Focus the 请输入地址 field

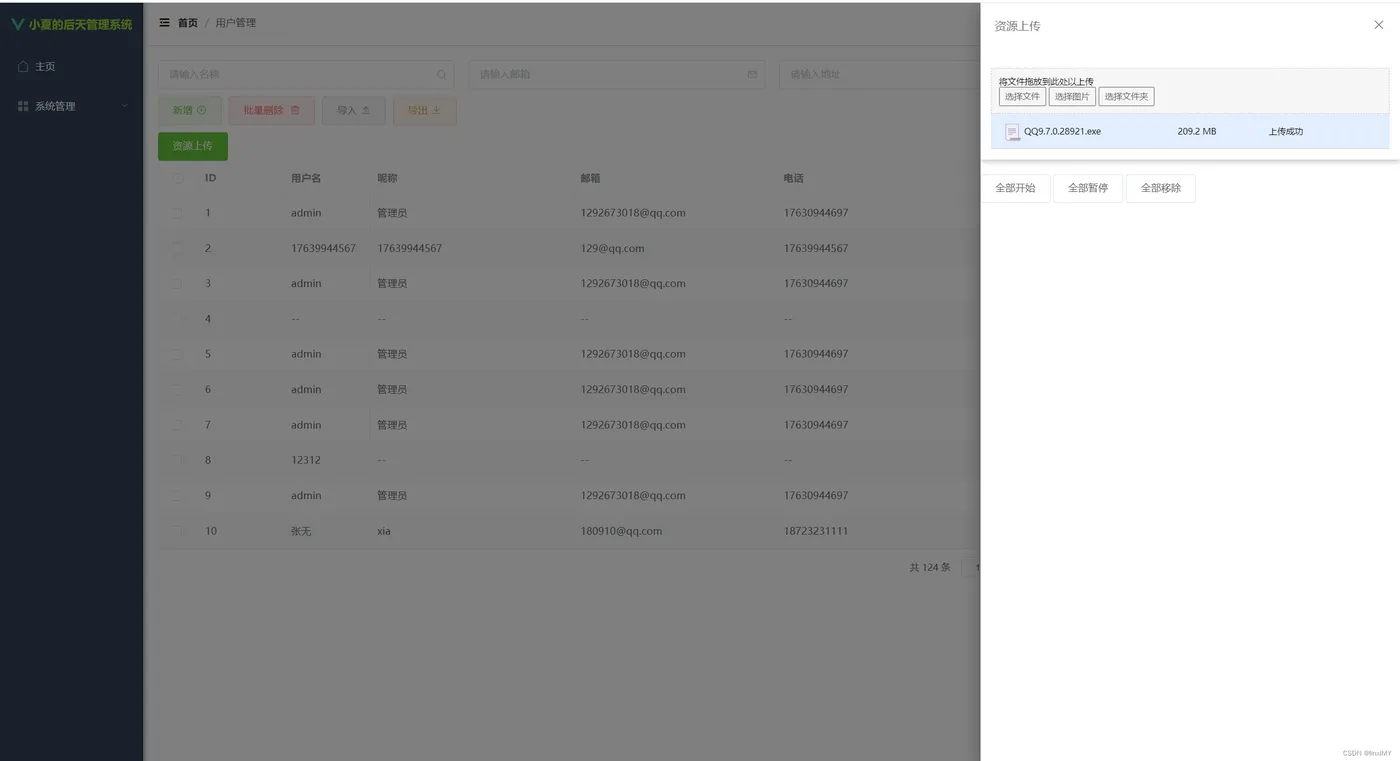pyautogui.click(x=879, y=74)
